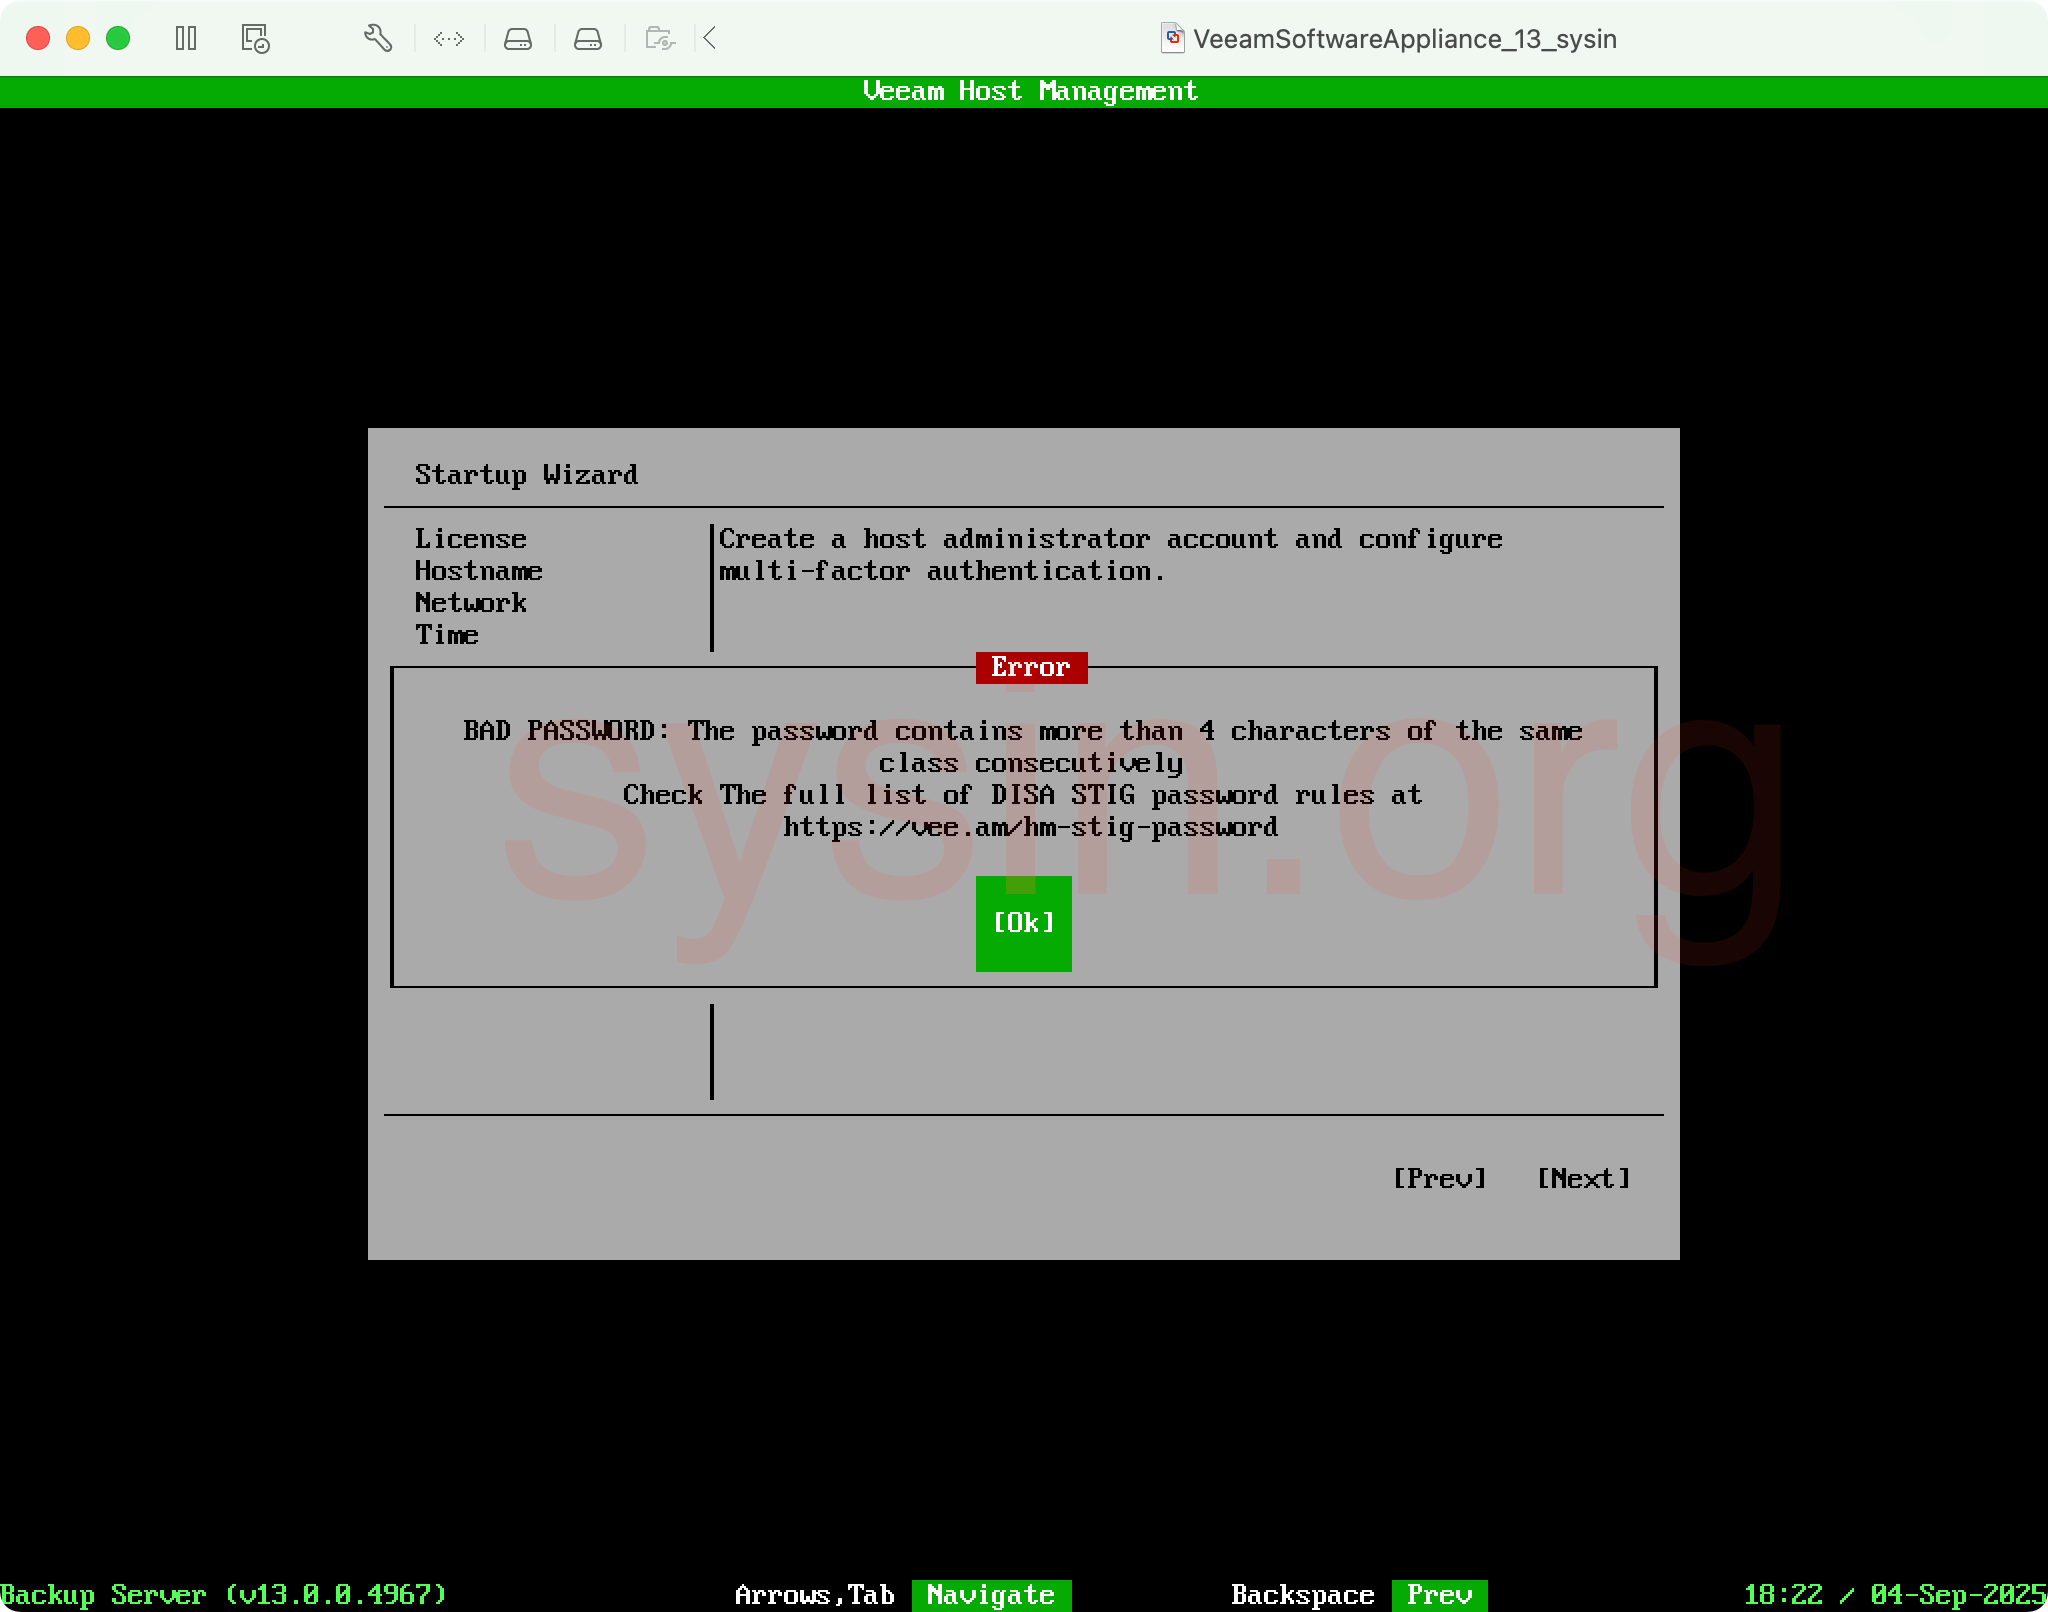
Task: Click the green Prev hint at bottom
Action: pyautogui.click(x=1439, y=1595)
